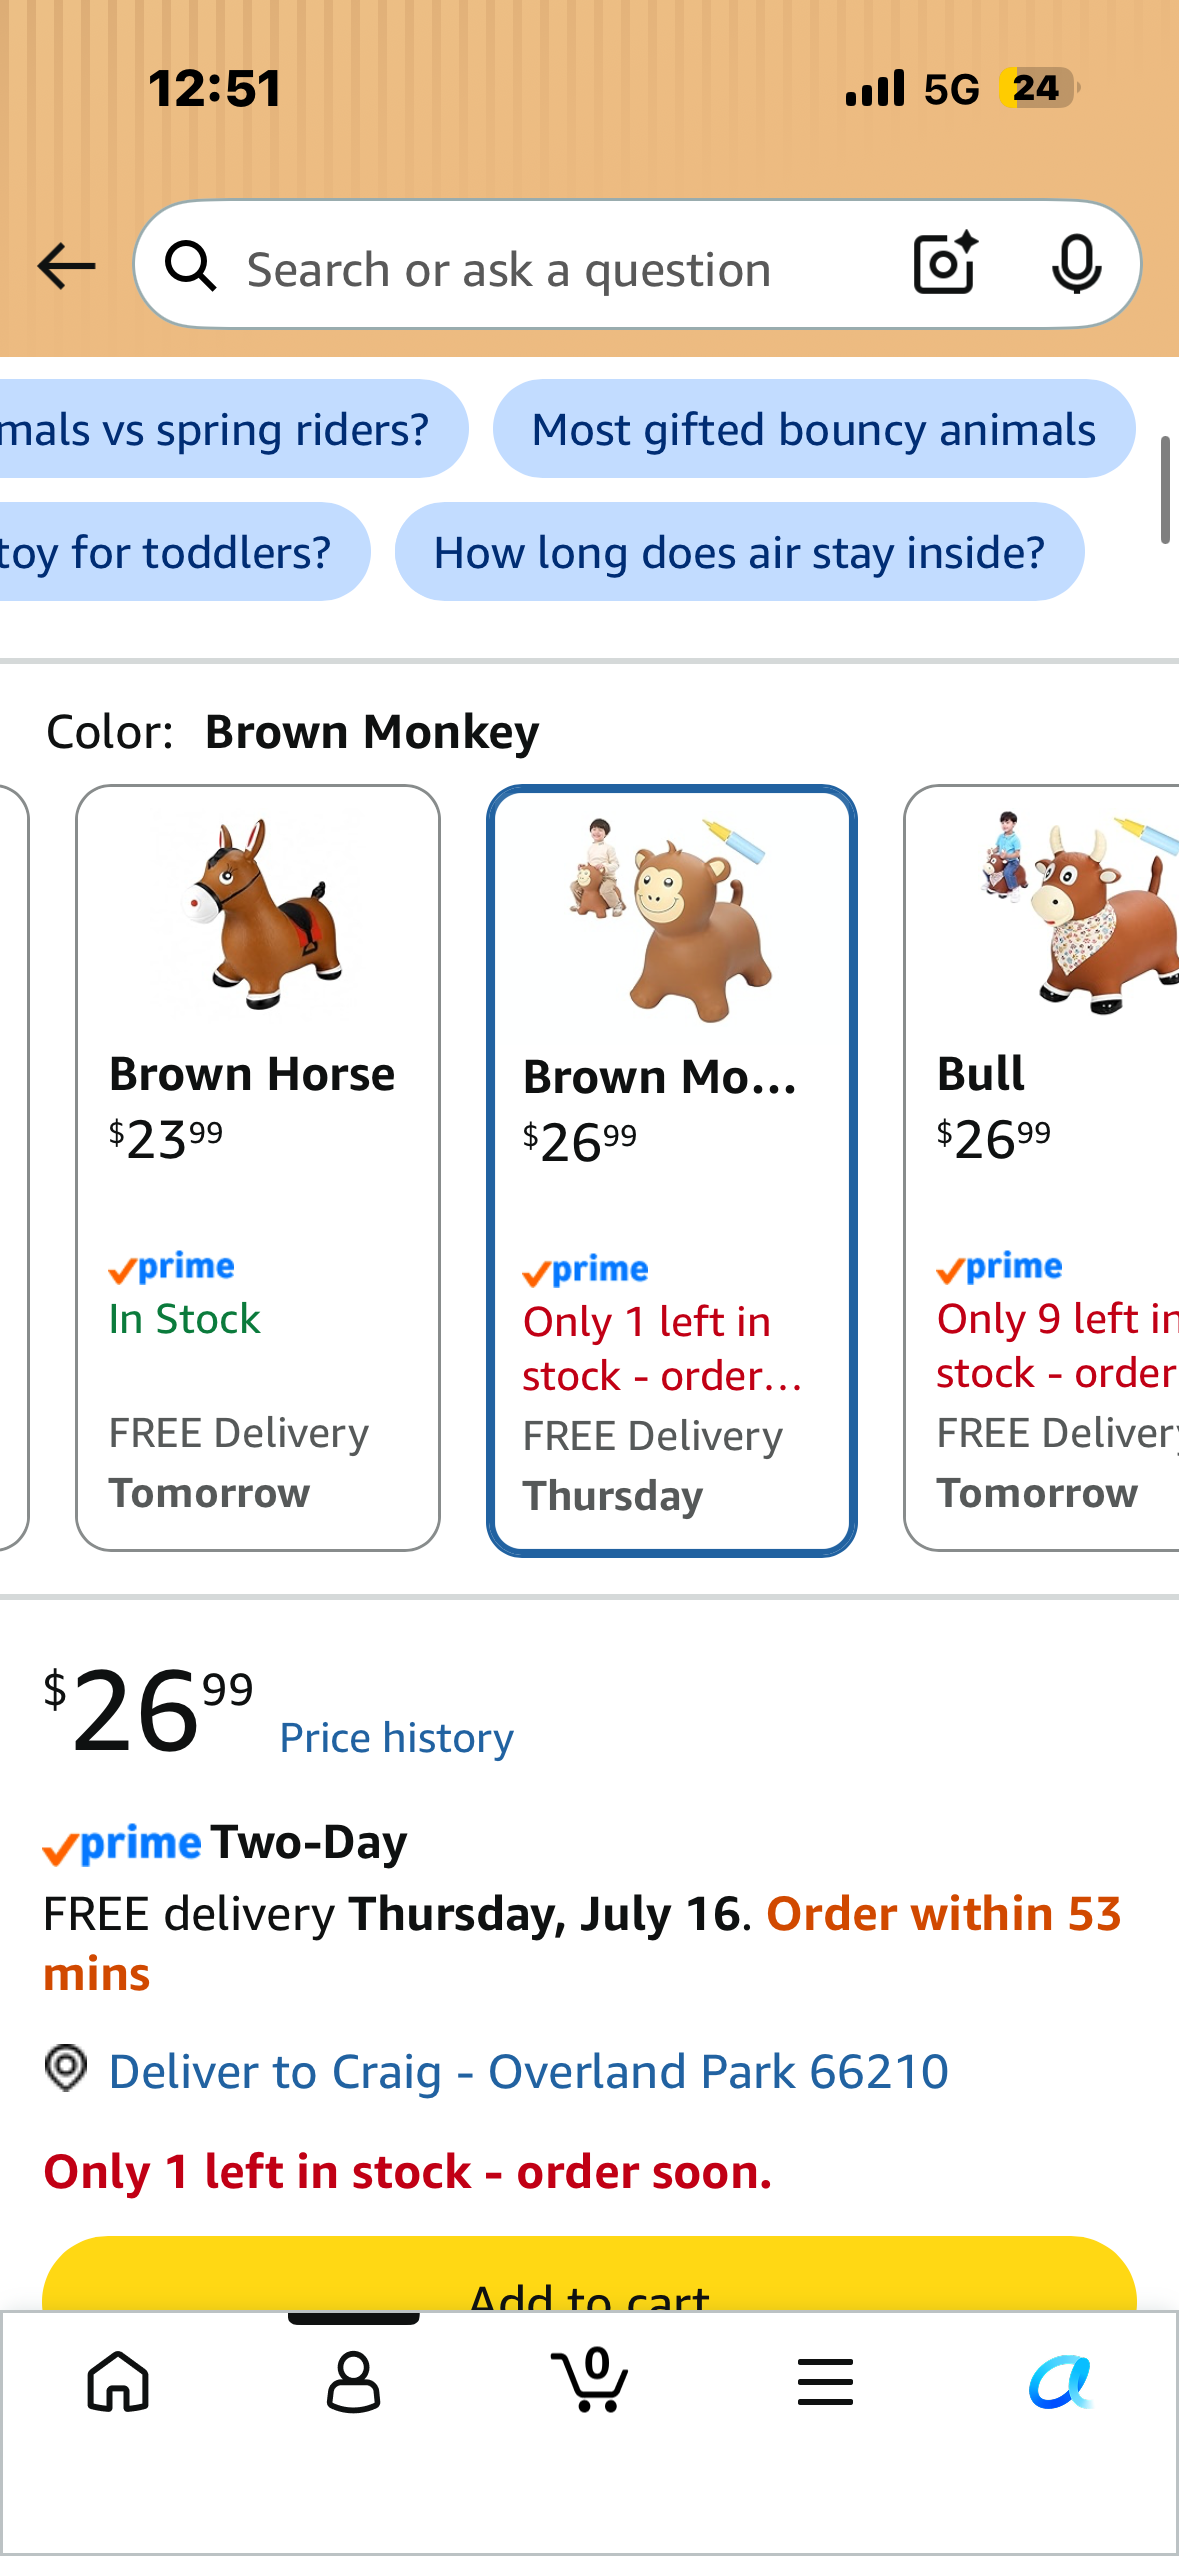Open the hamburger menu icon
This screenshot has width=1179, height=2556.
825,2382
